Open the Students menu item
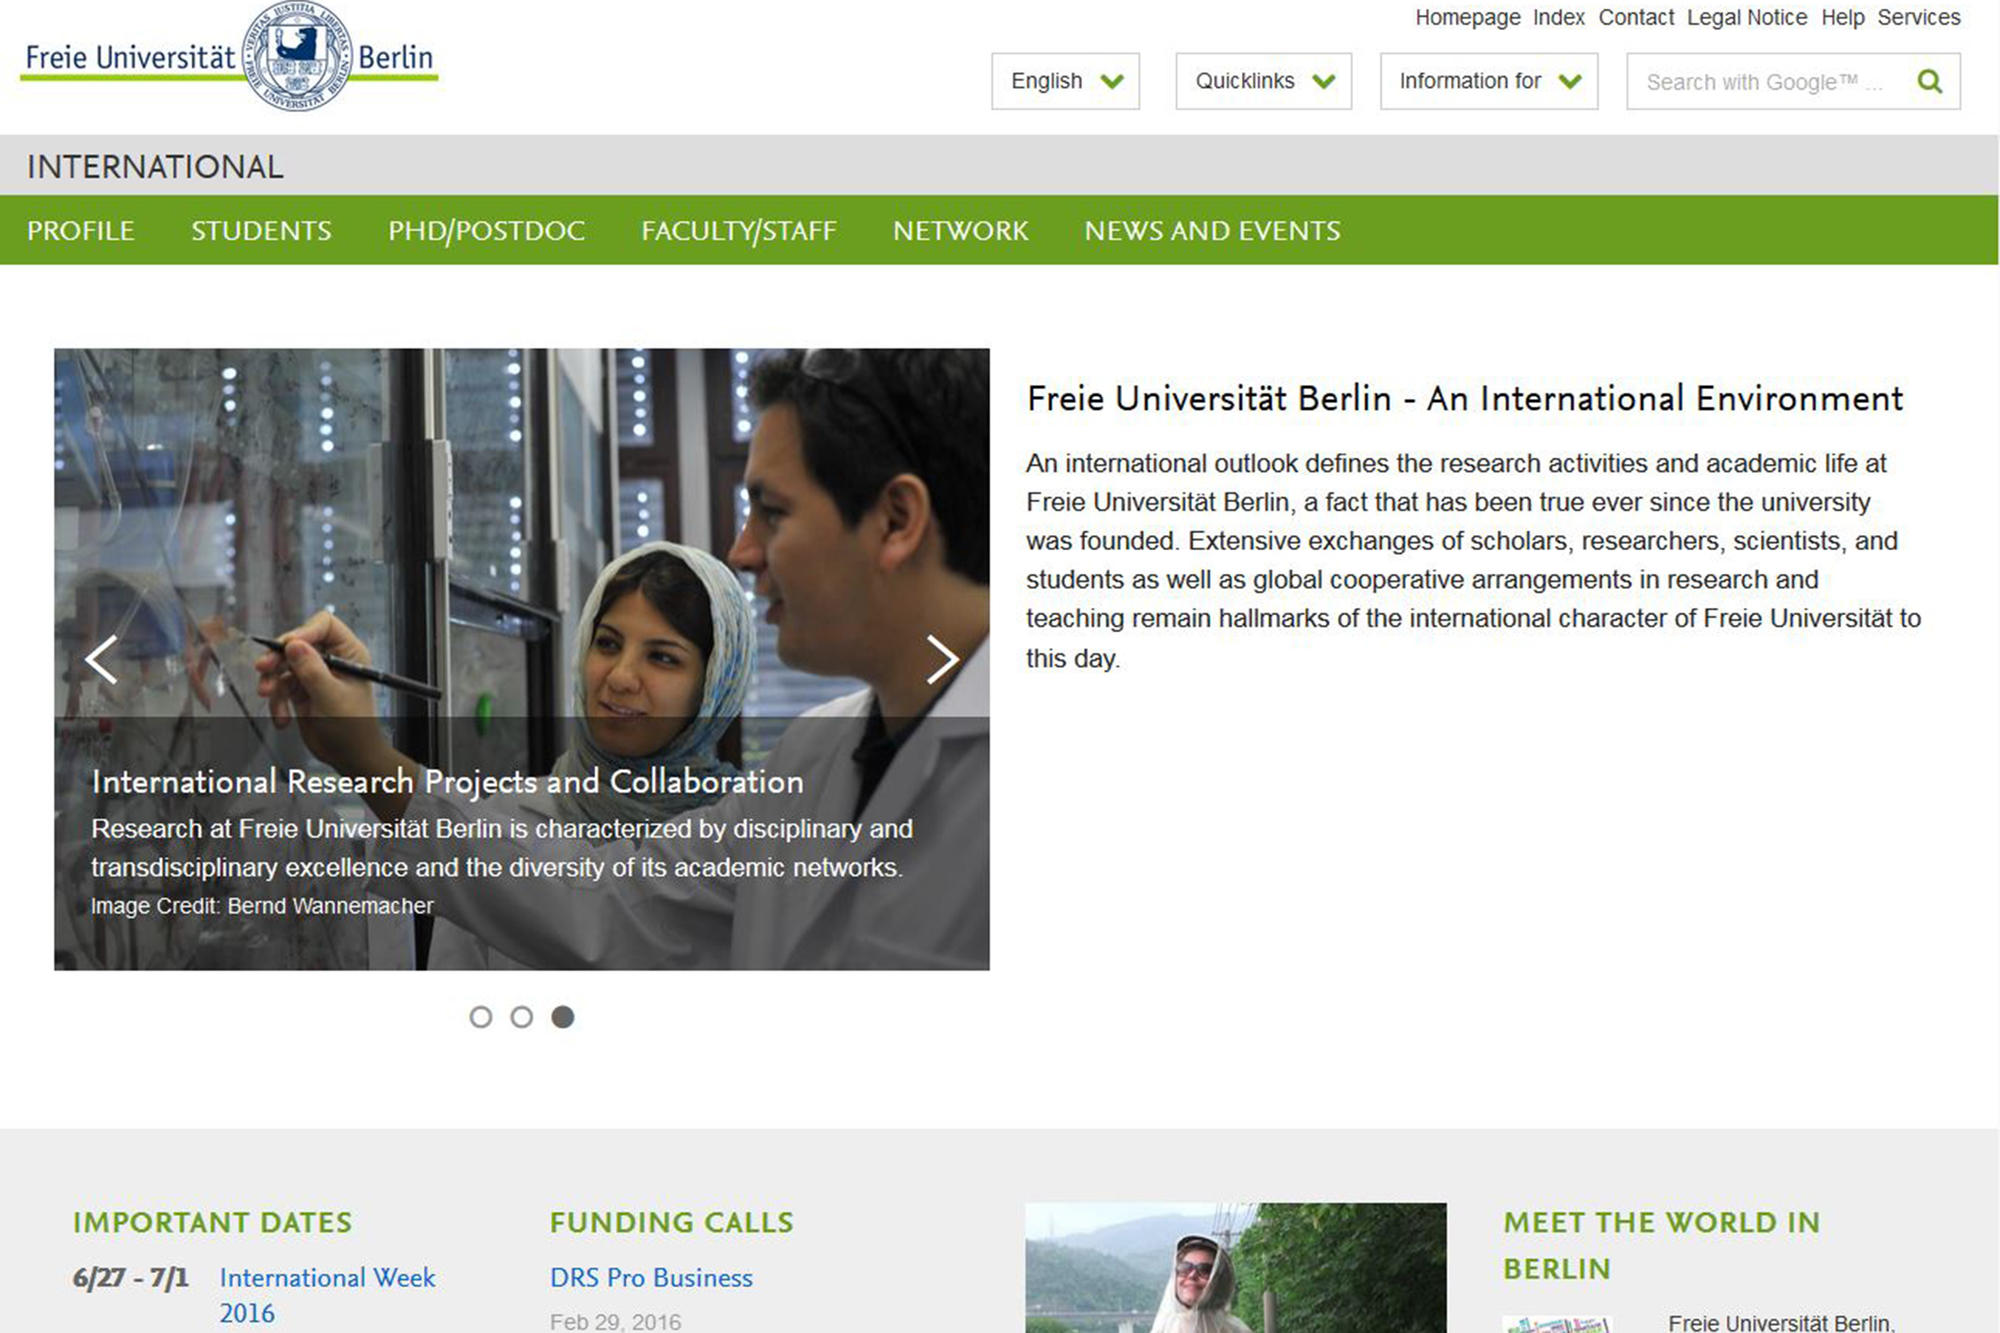 coord(261,231)
